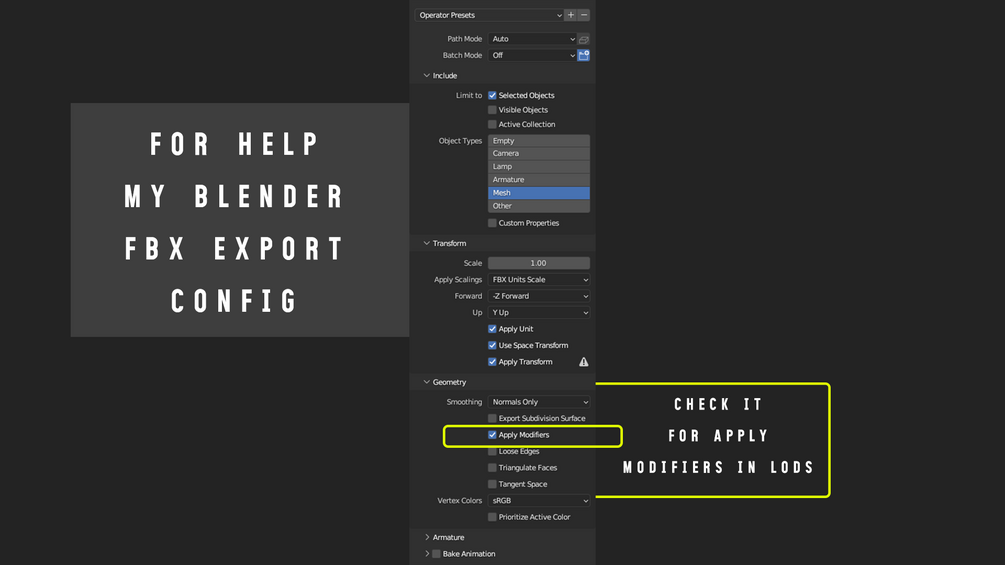The image size is (1005, 565).
Task: Toggle Use Space Transform checkbox
Action: pyautogui.click(x=492, y=346)
